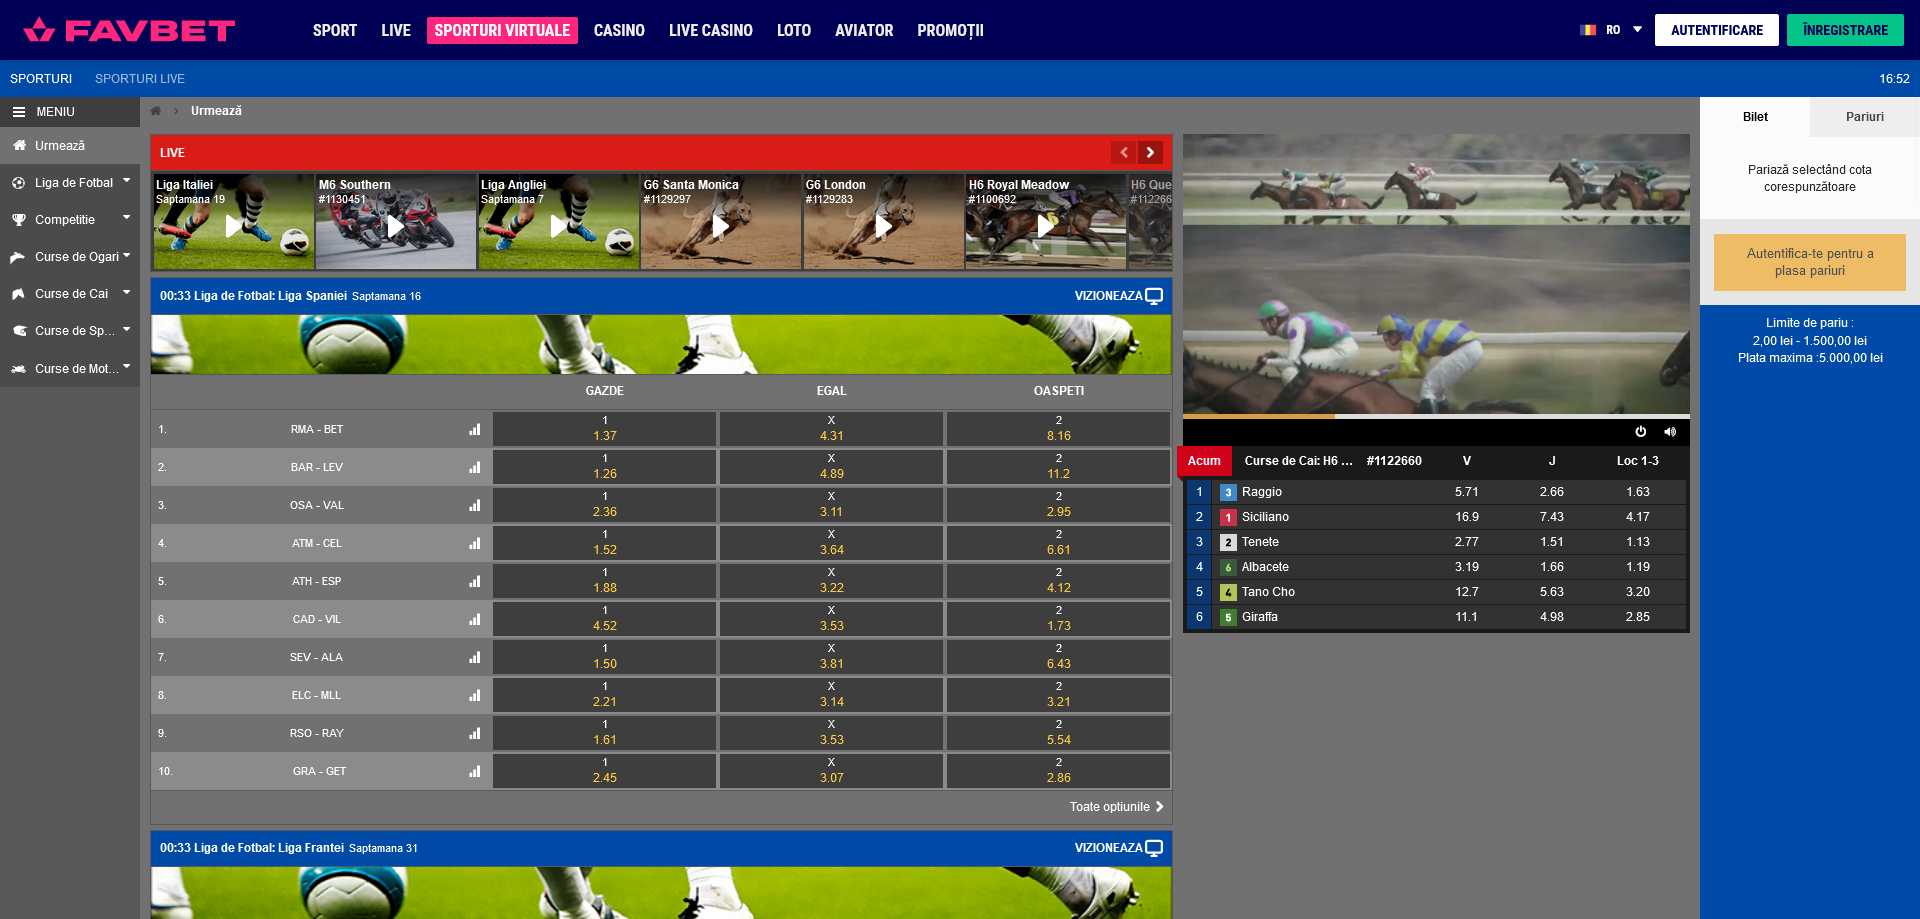Play G6 Santa Monica greyhound thumbnail
This screenshot has height=919, width=1920.
tap(721, 222)
